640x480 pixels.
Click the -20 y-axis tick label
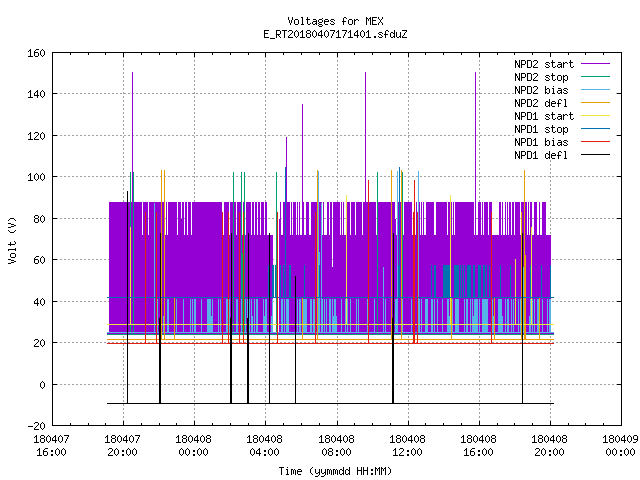tap(36, 426)
